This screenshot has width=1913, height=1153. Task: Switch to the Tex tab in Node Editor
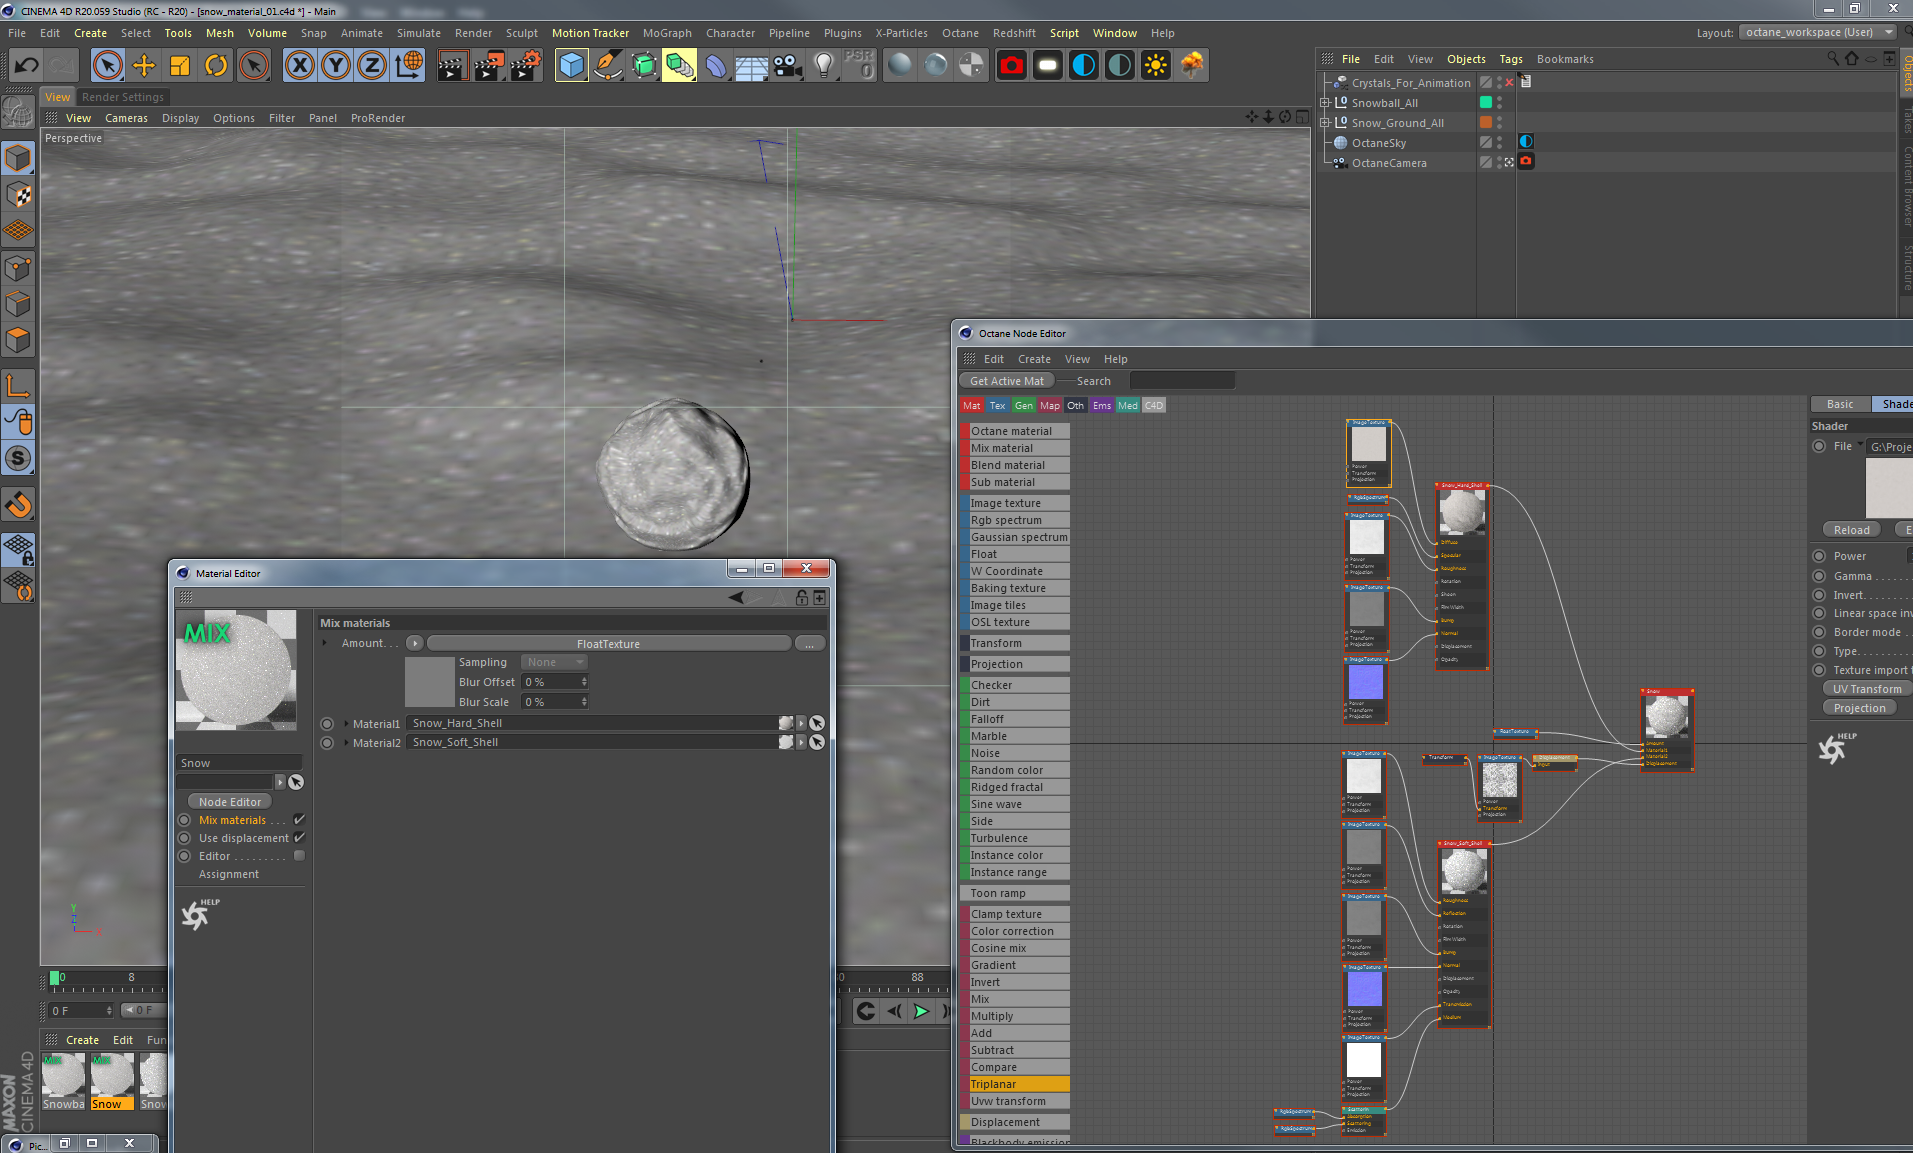pyautogui.click(x=997, y=405)
